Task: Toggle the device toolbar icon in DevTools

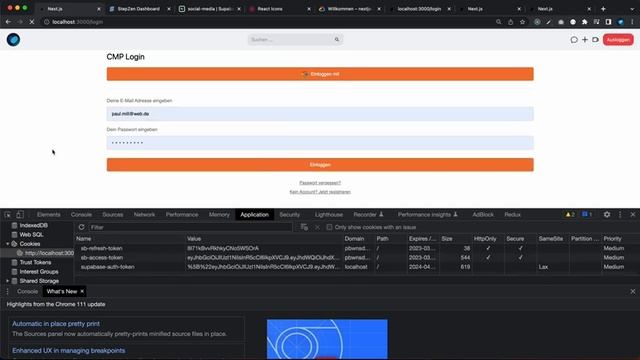Action: (20, 214)
